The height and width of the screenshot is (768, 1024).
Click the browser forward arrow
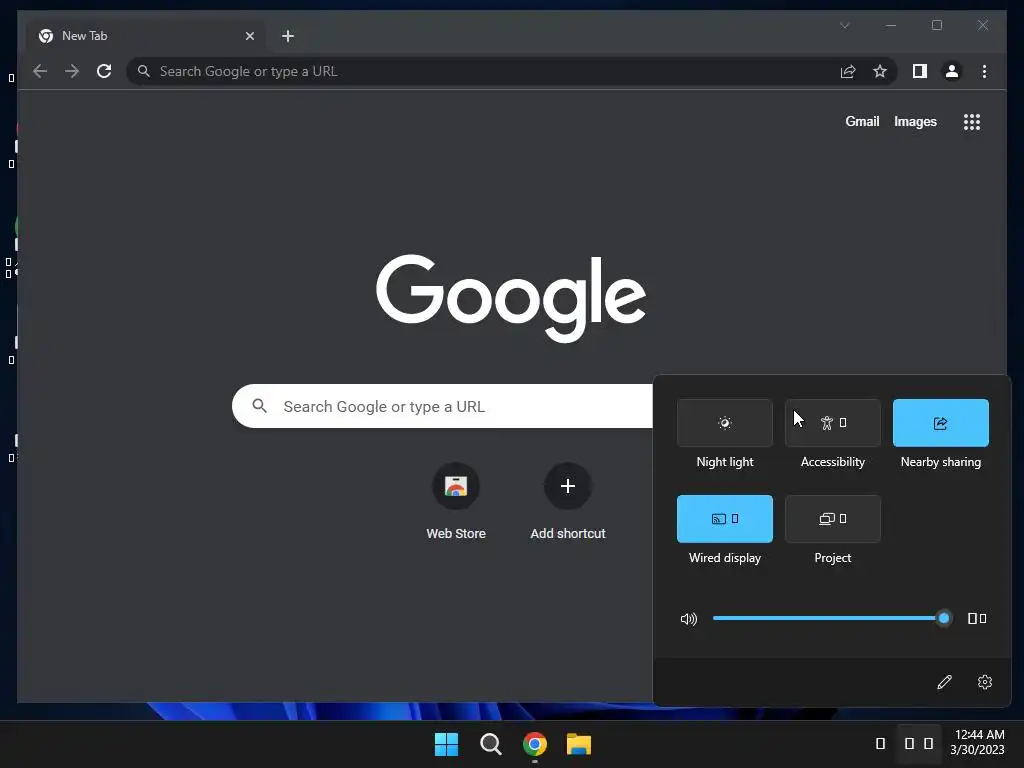[x=72, y=71]
